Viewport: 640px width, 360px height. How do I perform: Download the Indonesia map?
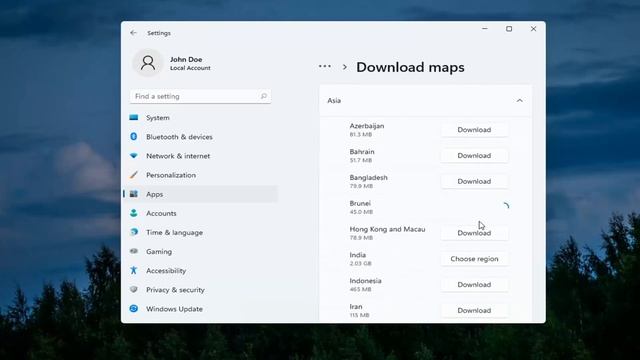point(474,284)
